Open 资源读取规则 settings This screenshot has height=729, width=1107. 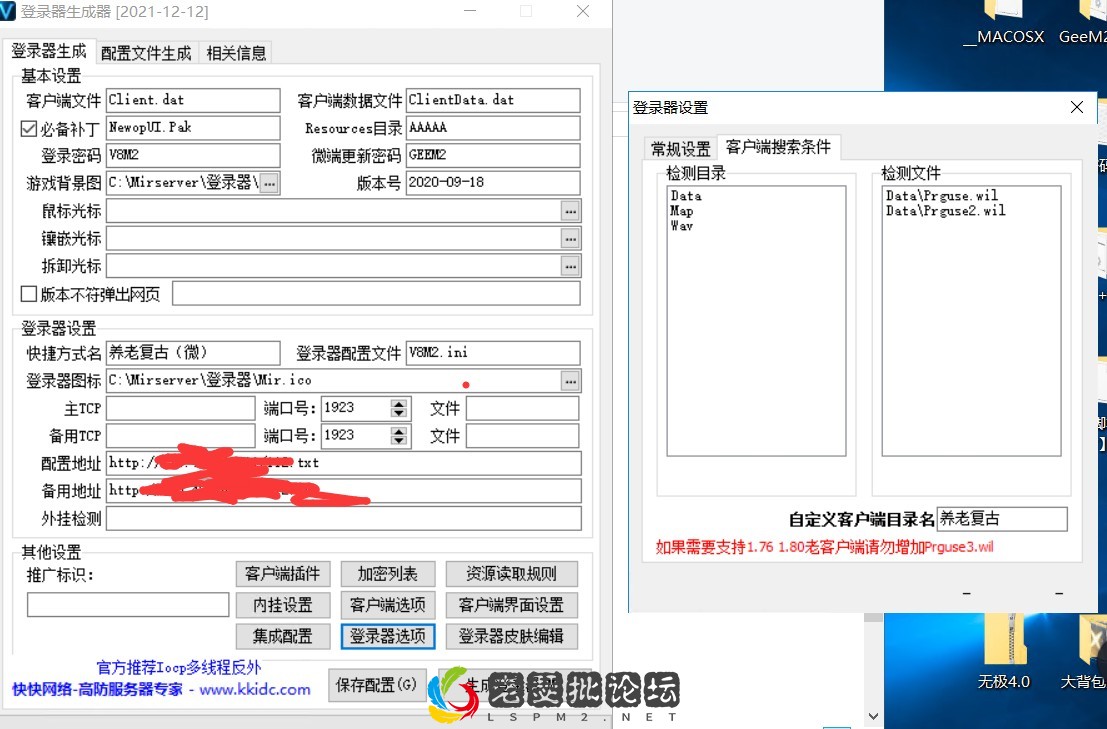511,574
